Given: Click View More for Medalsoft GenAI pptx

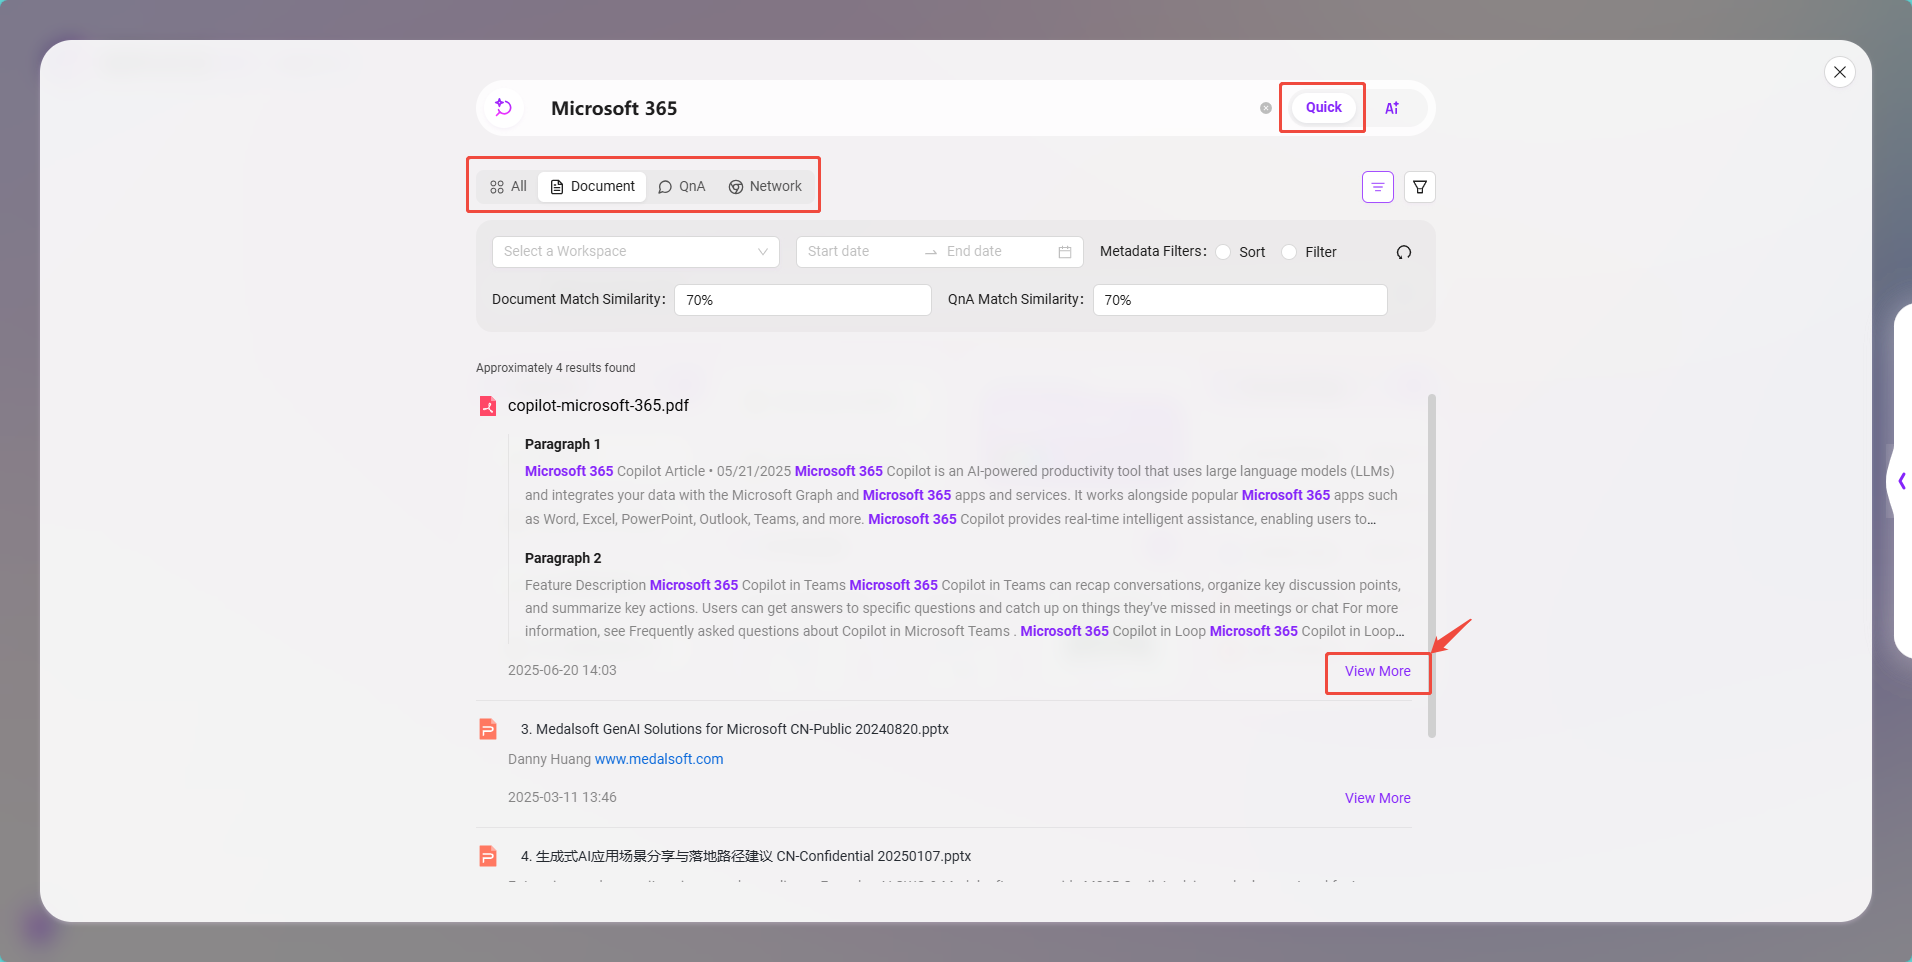Looking at the screenshot, I should tap(1377, 799).
